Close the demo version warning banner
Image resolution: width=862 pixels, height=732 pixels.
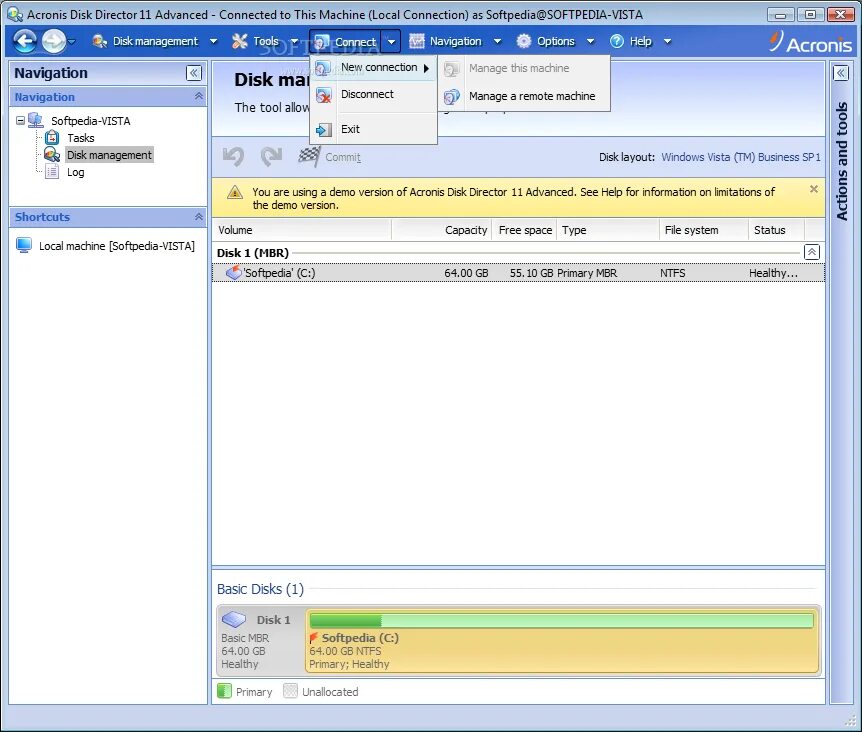tap(814, 189)
